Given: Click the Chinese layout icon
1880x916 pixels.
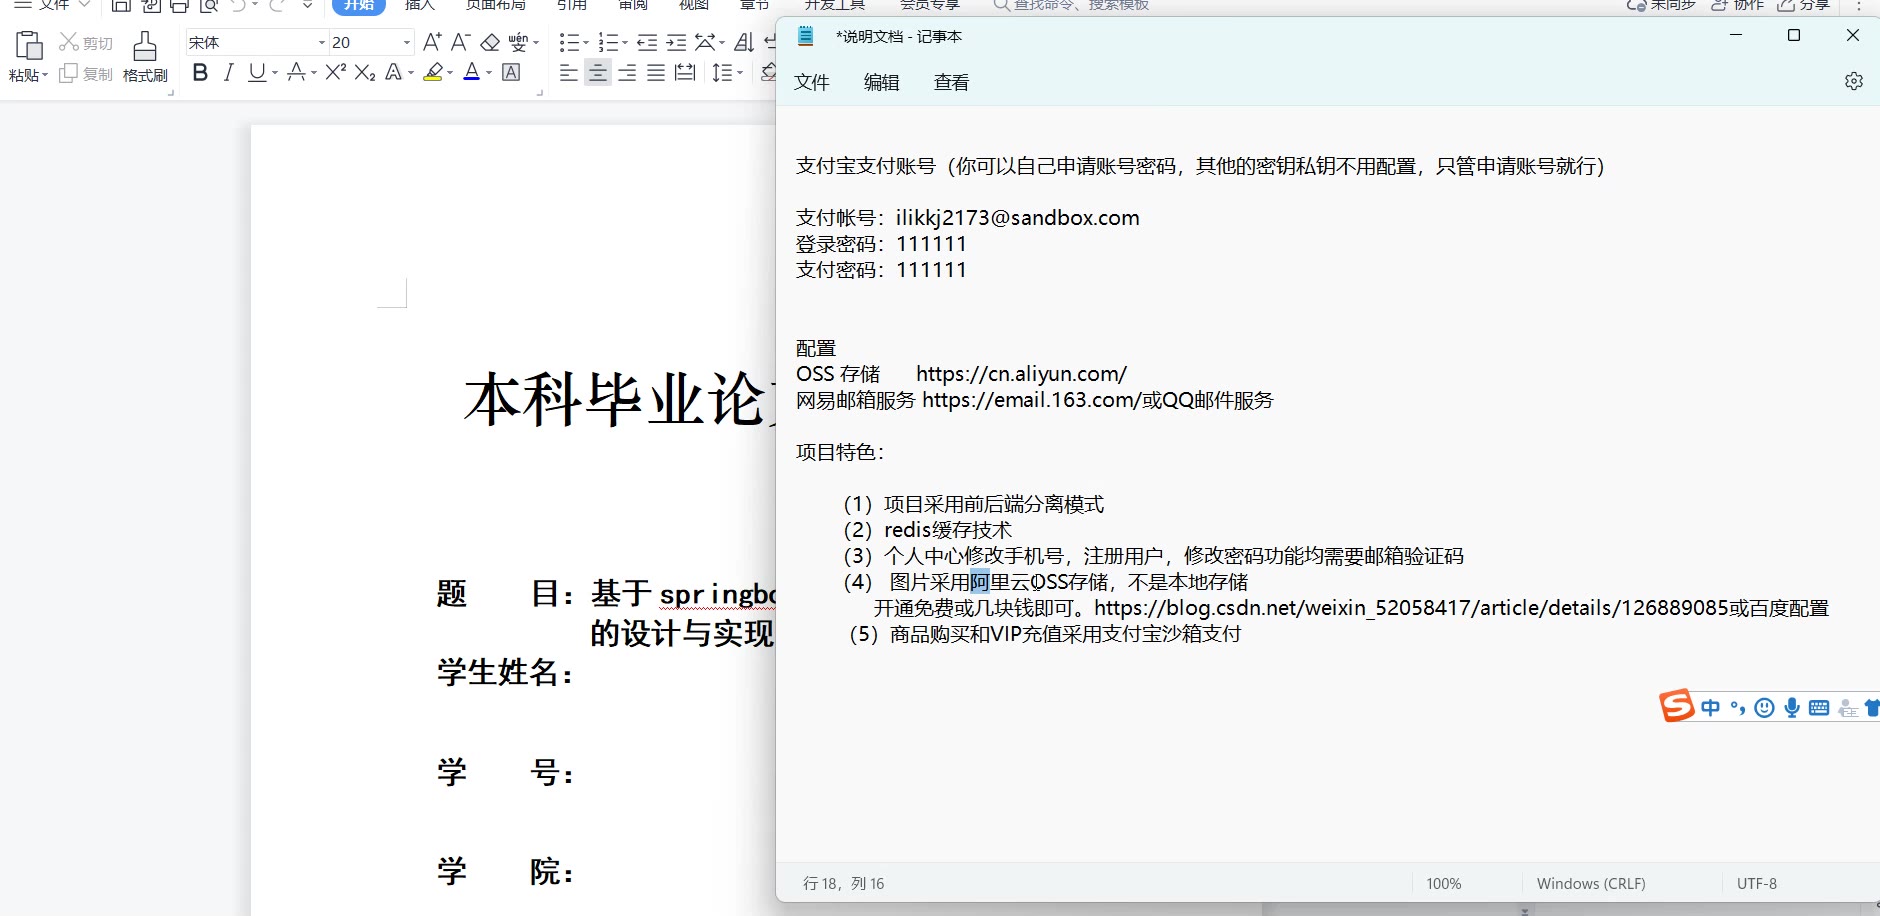Looking at the screenshot, I should [706, 42].
